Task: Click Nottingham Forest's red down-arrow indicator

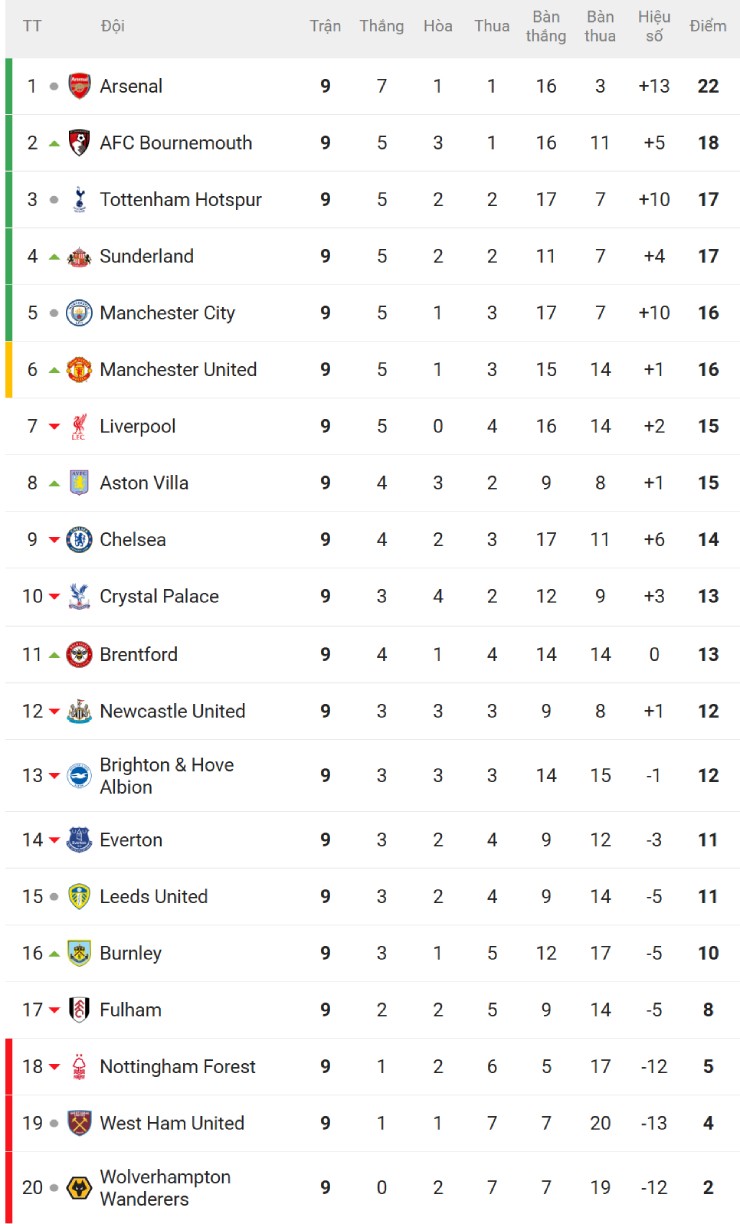Action: [54, 1067]
